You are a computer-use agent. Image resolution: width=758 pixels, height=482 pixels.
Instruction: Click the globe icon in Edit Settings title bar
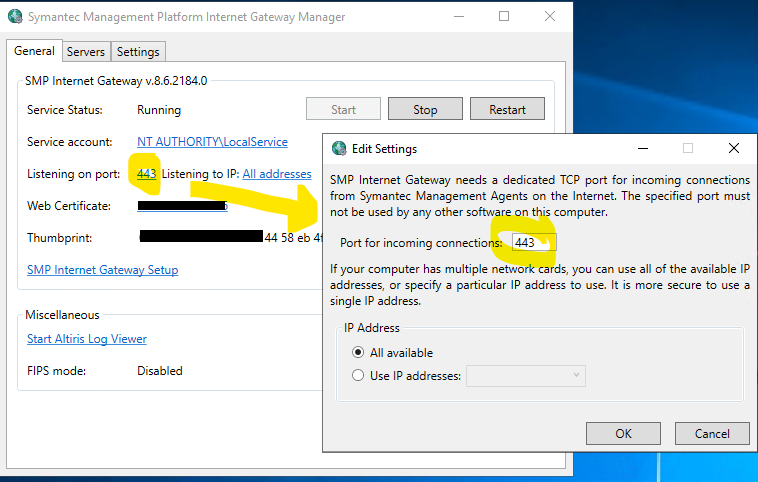pyautogui.click(x=339, y=148)
